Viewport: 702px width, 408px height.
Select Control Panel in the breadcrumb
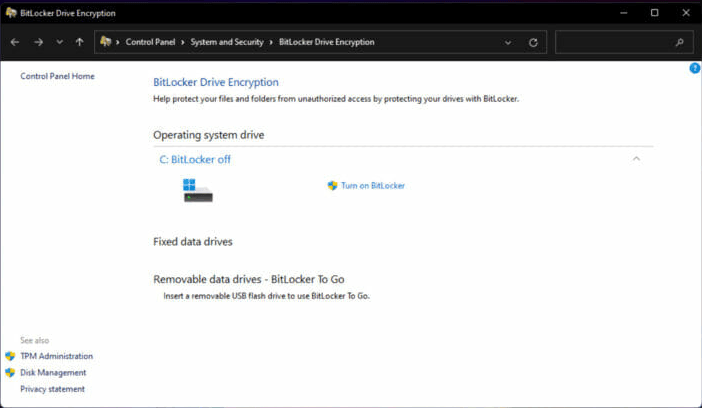click(150, 42)
